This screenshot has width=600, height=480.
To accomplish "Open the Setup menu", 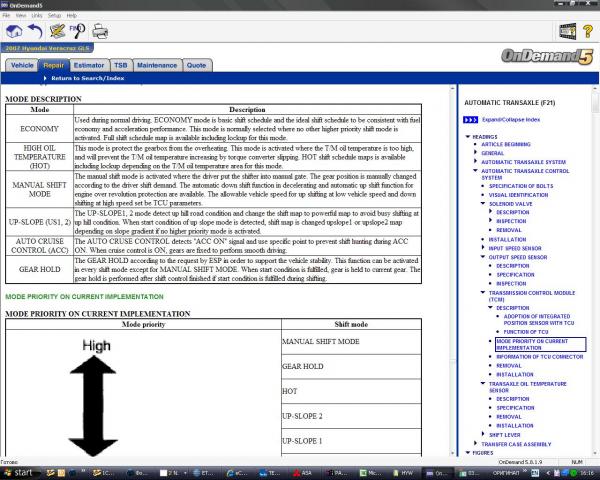I will pos(54,15).
